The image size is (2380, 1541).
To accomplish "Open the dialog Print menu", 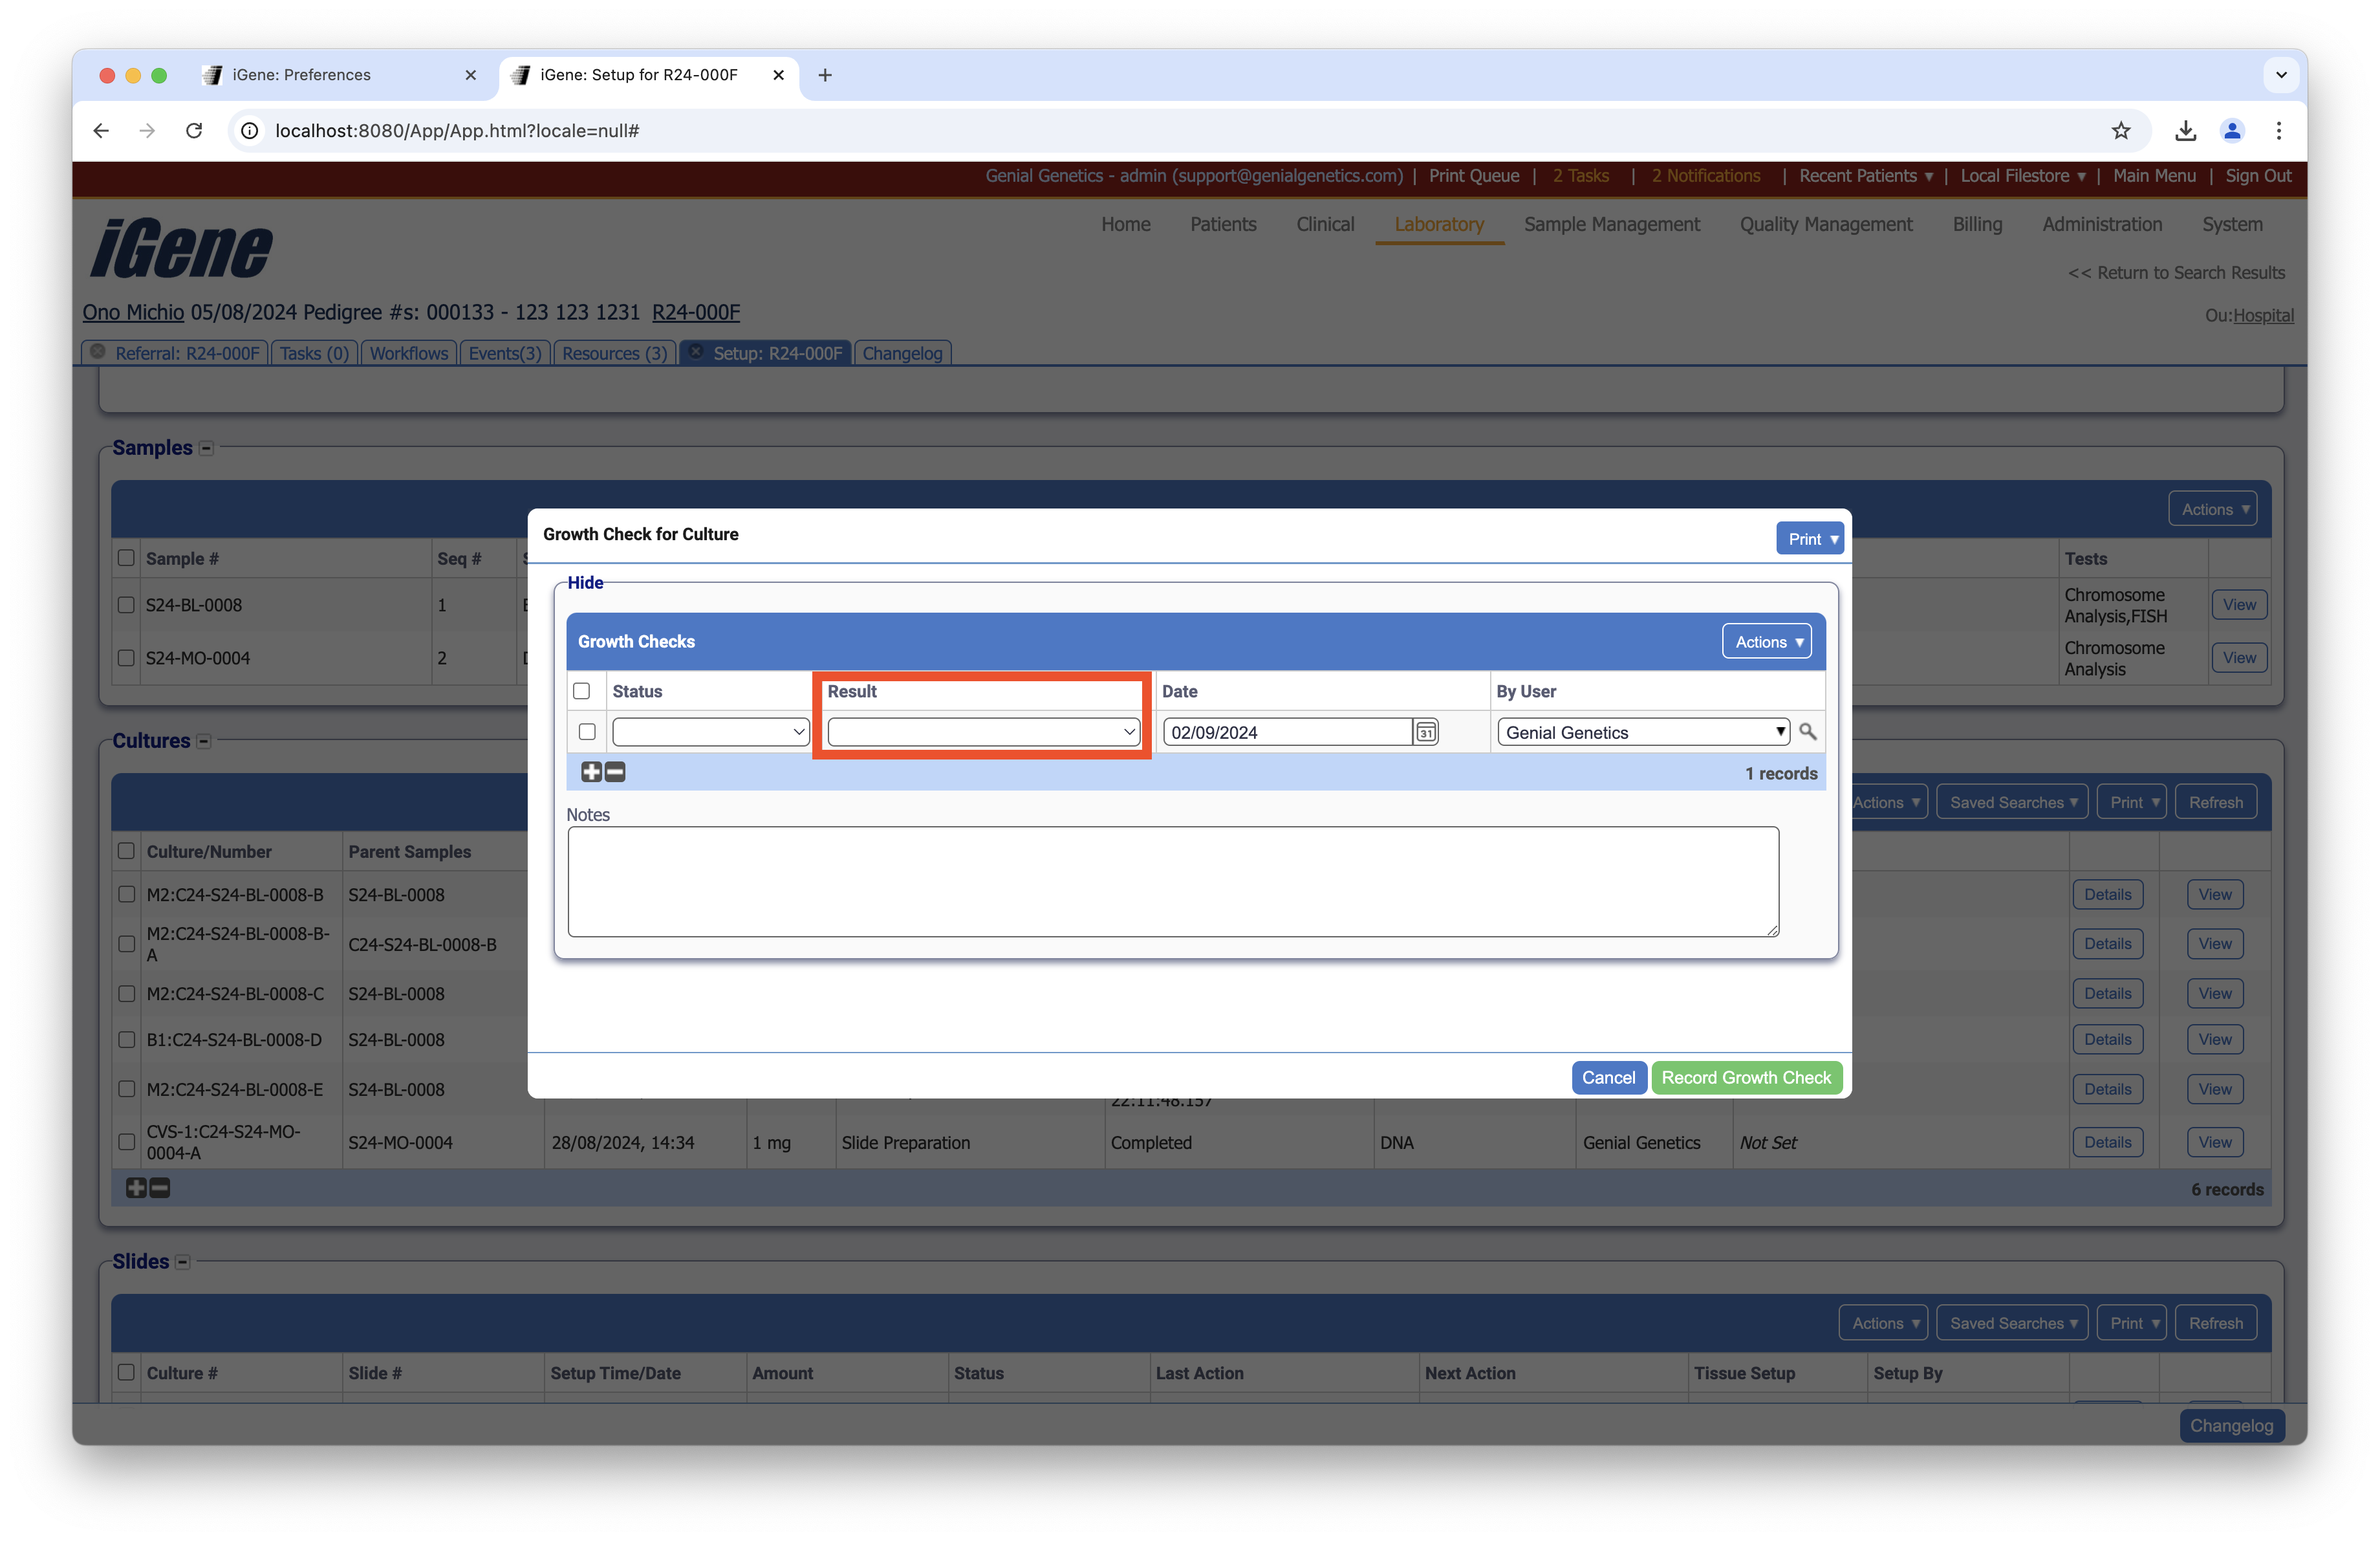I will pos(1811,539).
